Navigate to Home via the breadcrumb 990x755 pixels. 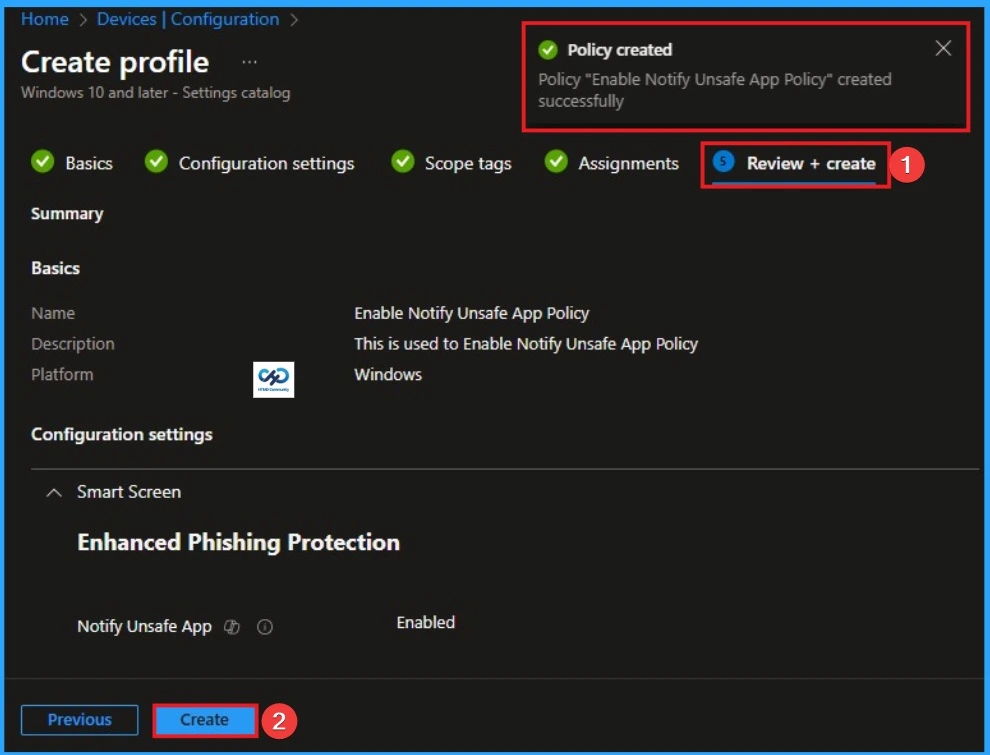click(43, 18)
